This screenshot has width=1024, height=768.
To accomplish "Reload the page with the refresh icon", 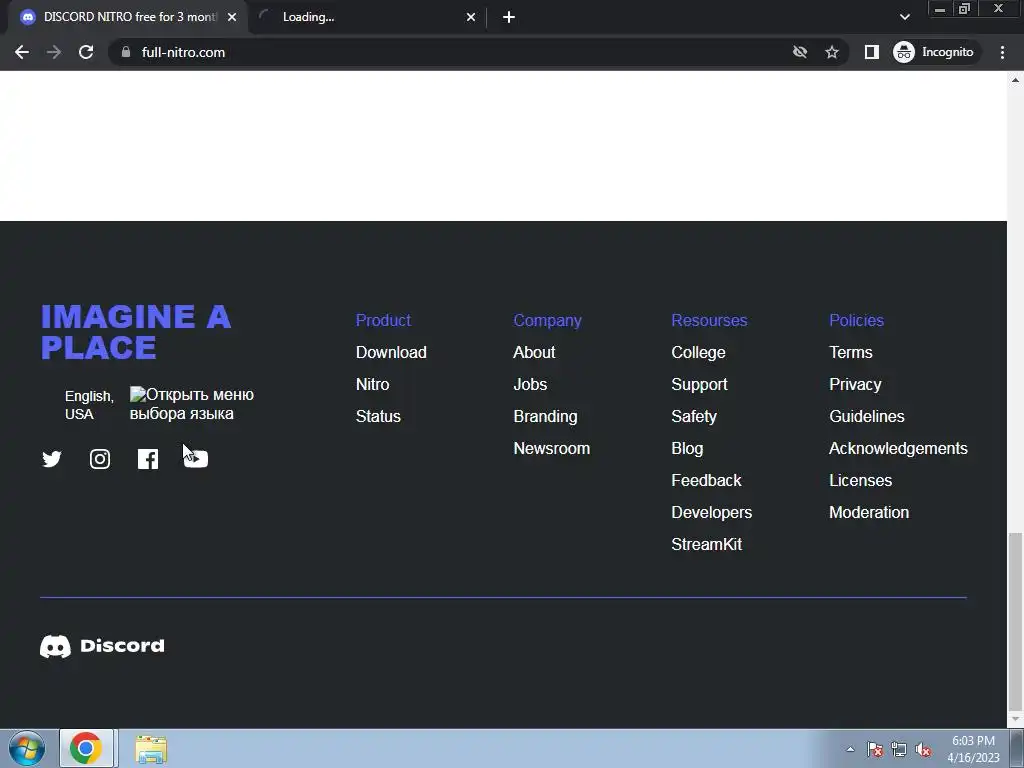I will [x=86, y=52].
